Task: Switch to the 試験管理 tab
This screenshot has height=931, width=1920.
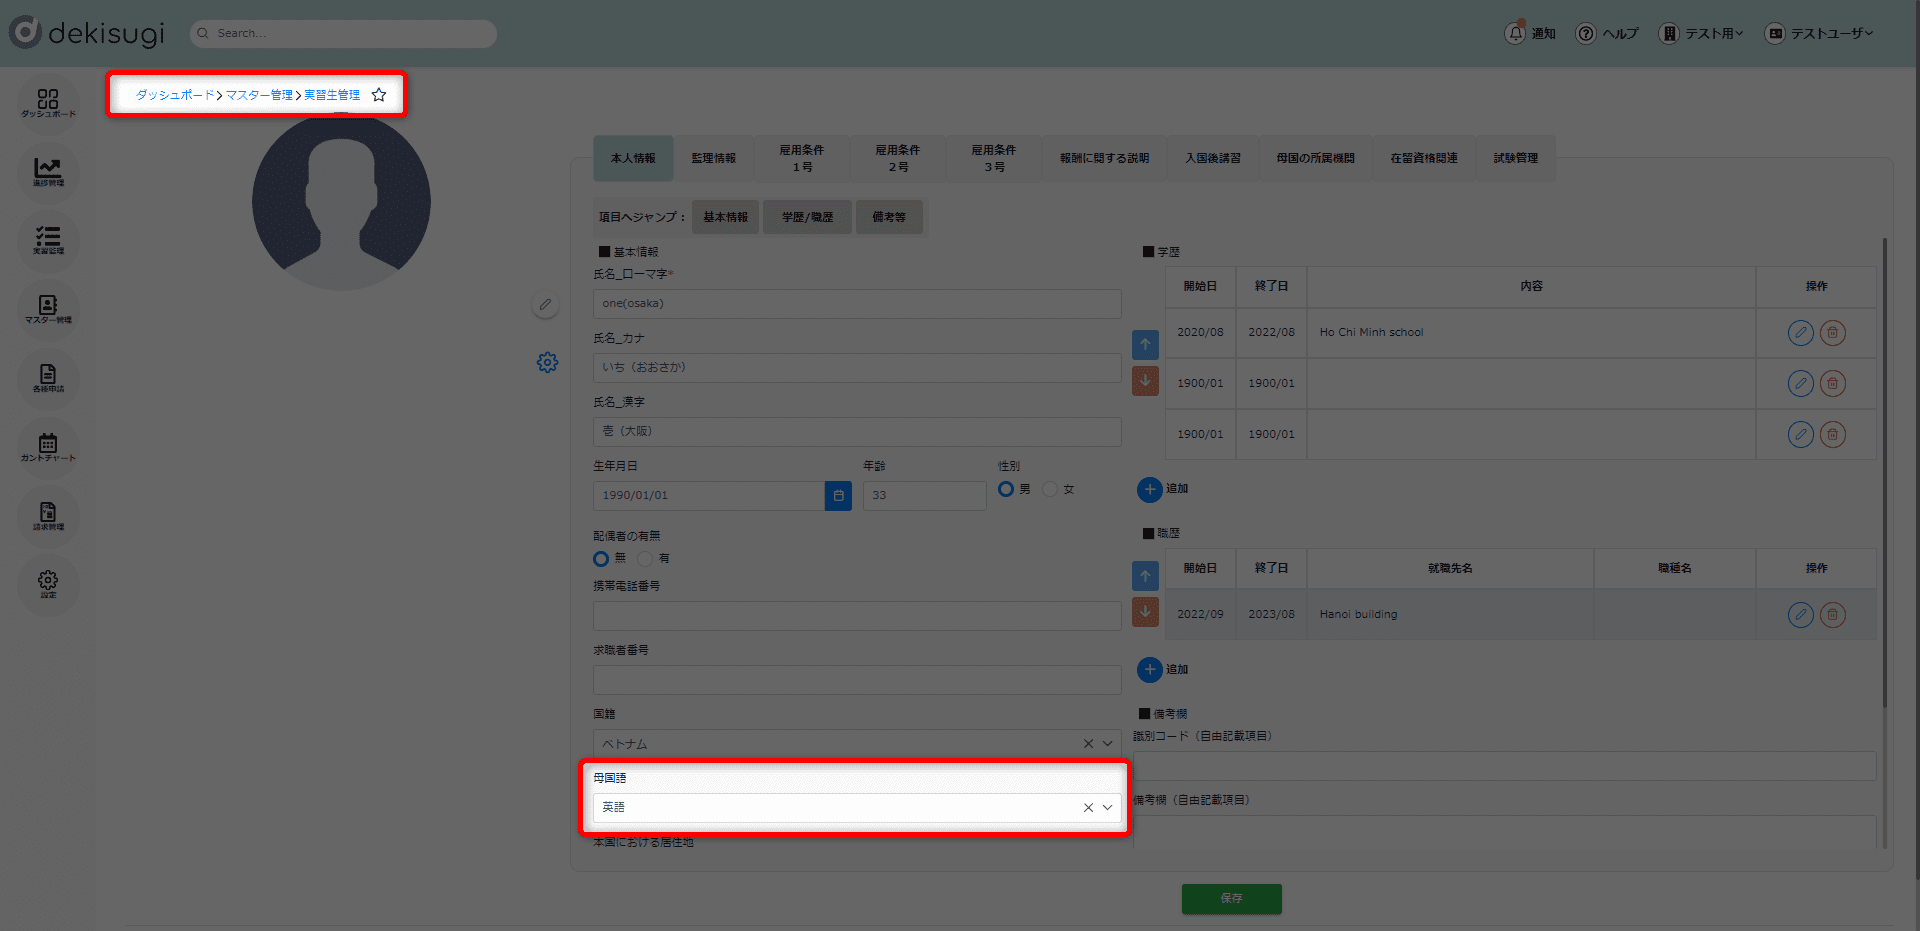Action: (1515, 158)
